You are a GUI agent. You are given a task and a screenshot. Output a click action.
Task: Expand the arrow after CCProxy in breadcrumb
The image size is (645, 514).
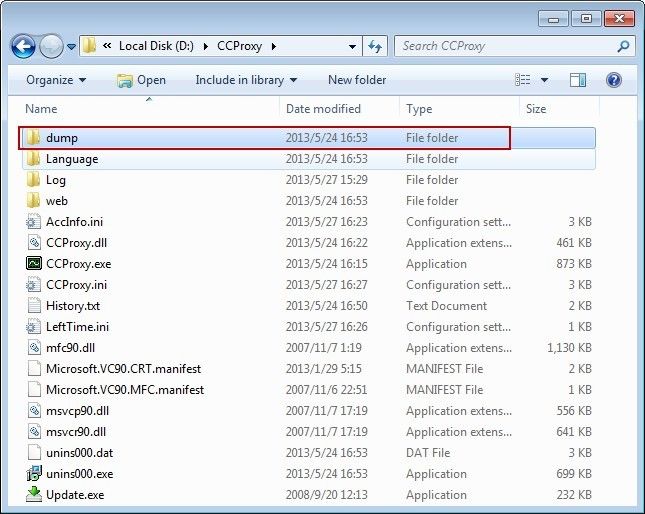point(274,46)
